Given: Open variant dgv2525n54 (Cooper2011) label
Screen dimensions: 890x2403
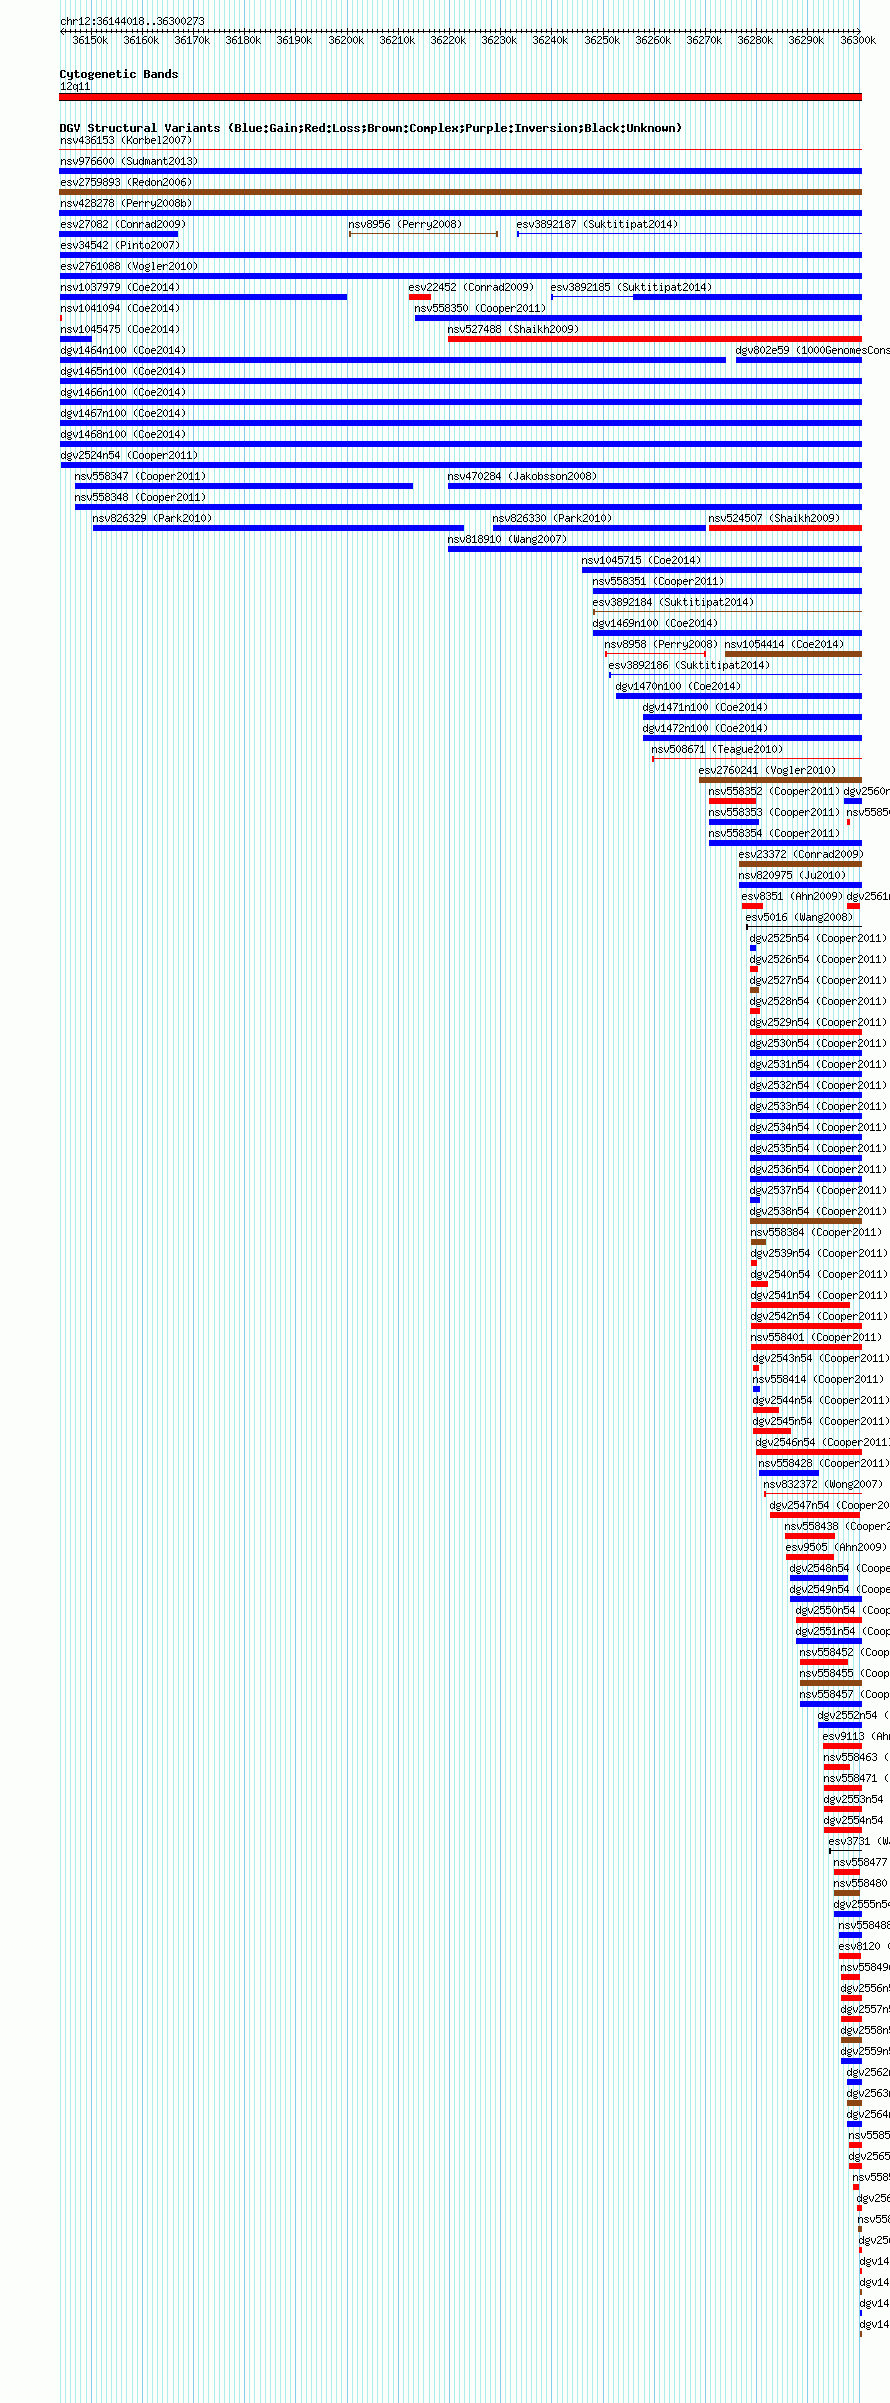Looking at the screenshot, I should pyautogui.click(x=818, y=938).
